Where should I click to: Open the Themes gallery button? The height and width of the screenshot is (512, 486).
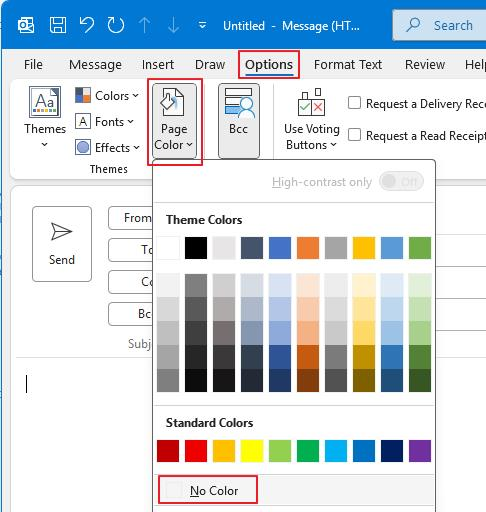(45, 117)
